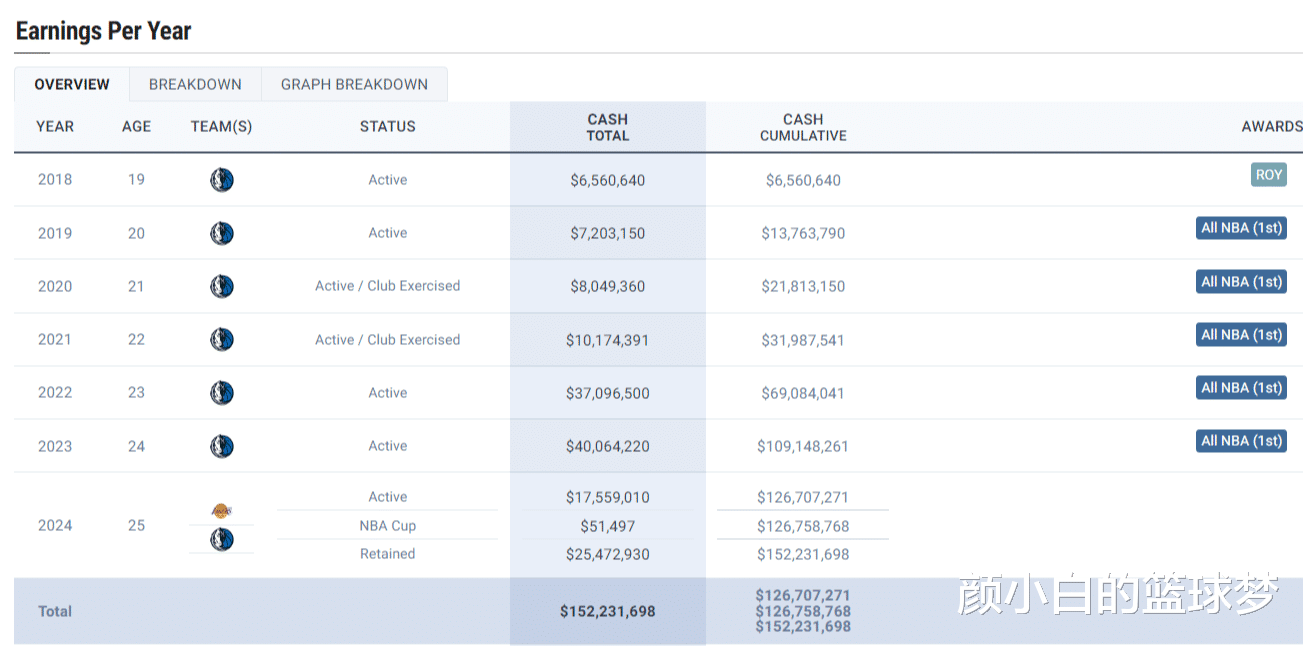Select the Mavericks logo in the 2021 row
Viewport: 1303px width, 646px height.
(222, 340)
